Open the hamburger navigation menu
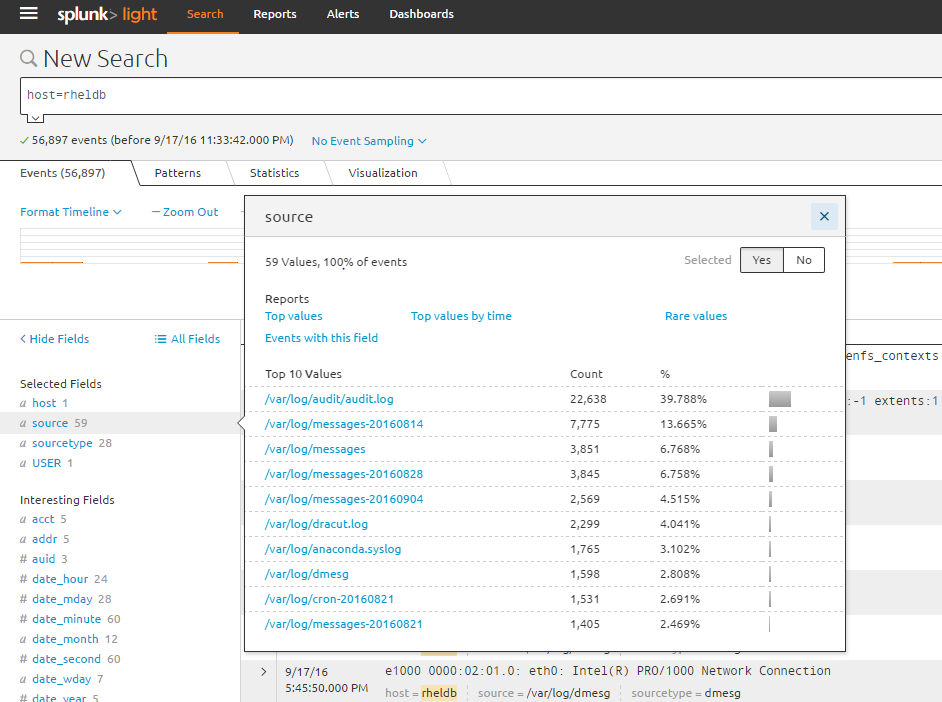The width and height of the screenshot is (942, 702). point(27,14)
